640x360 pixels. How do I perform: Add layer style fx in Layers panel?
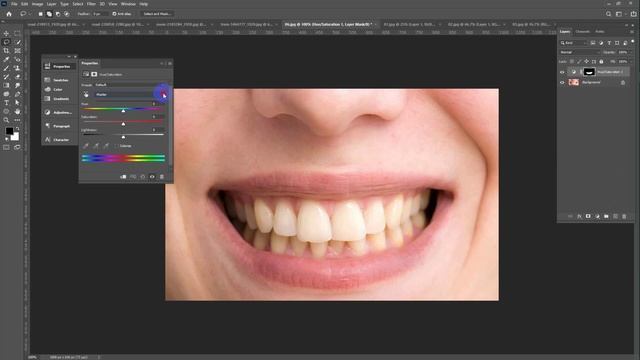(x=579, y=216)
